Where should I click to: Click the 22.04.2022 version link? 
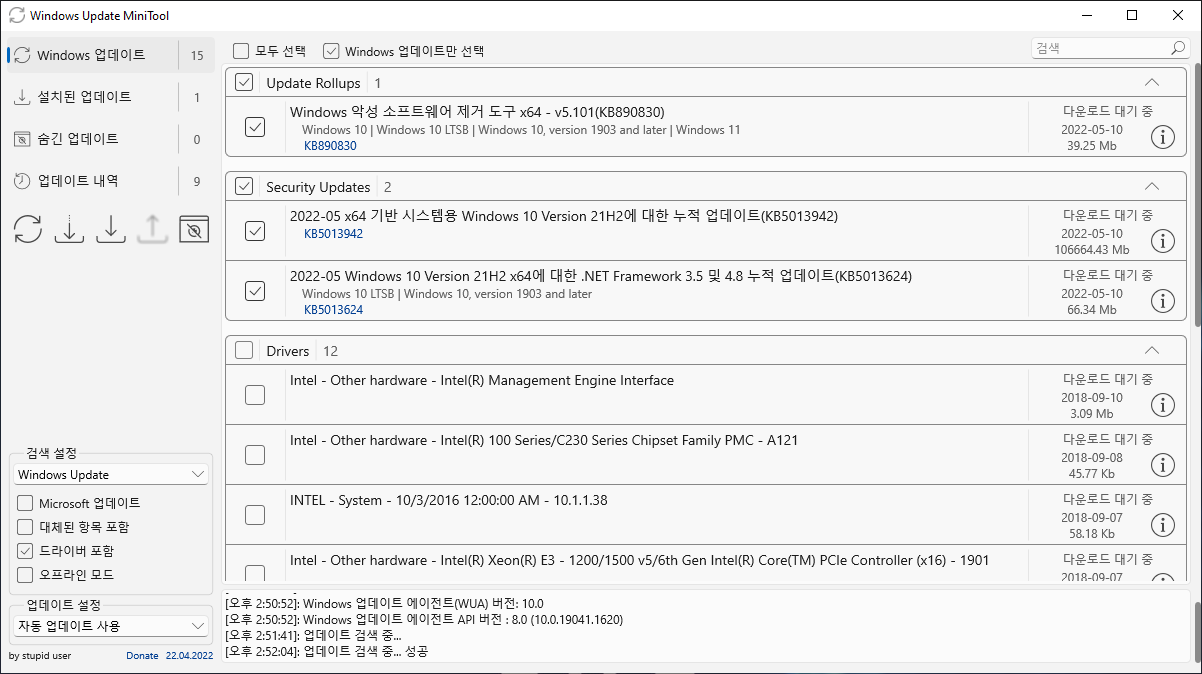(x=189, y=656)
